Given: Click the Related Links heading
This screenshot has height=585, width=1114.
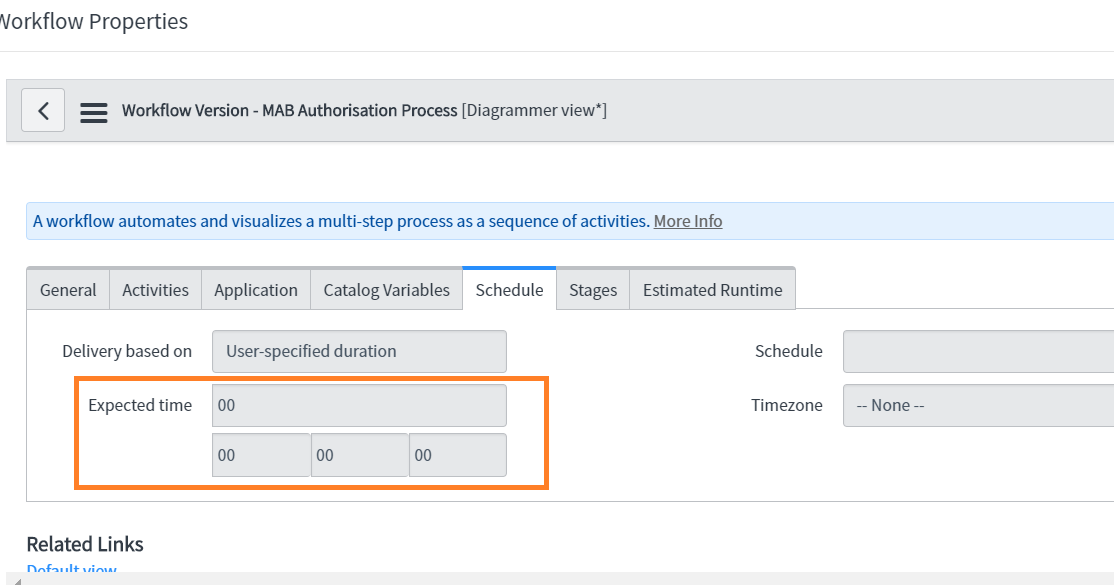Looking at the screenshot, I should [85, 544].
